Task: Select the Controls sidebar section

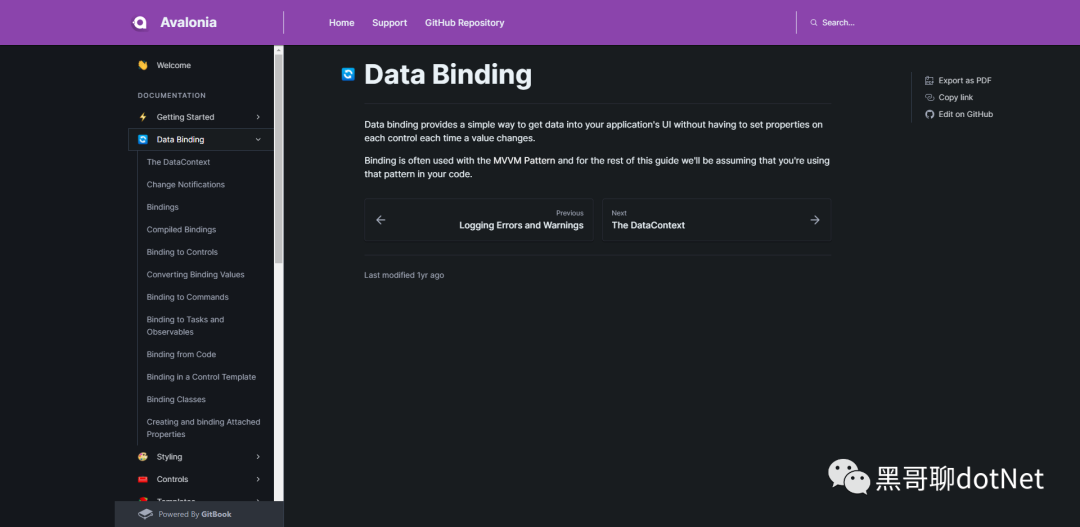Action: (201, 479)
